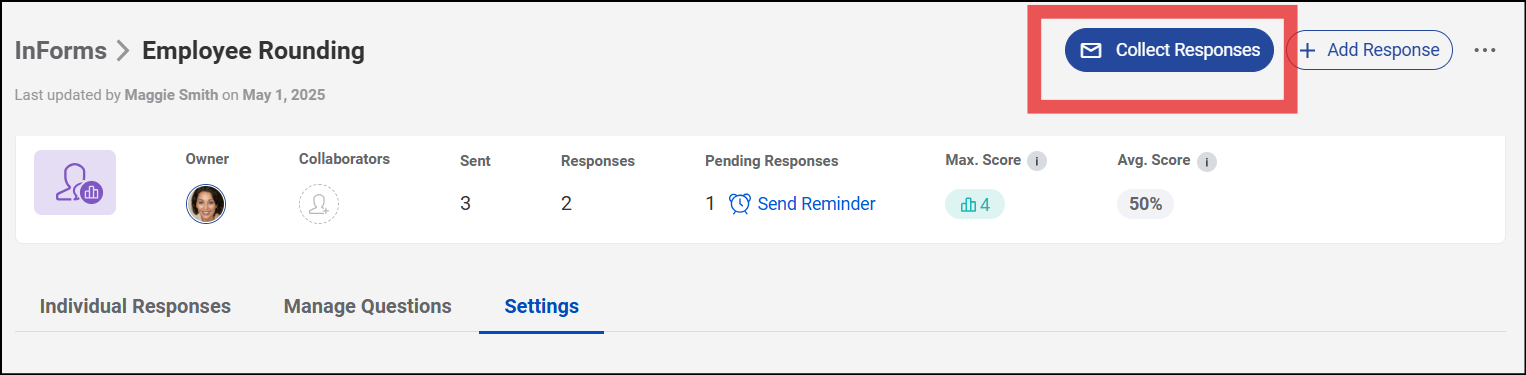Click the Add Response button

1369,50
